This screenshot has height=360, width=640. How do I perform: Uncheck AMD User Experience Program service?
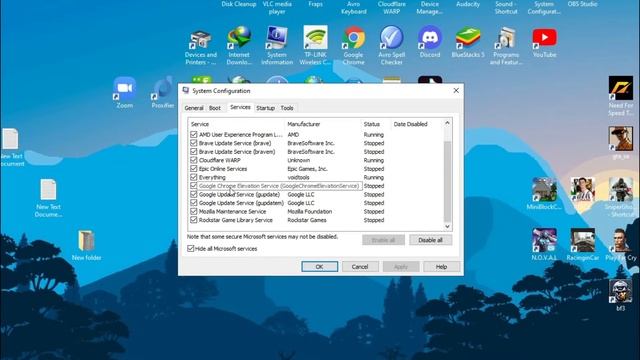[193, 134]
